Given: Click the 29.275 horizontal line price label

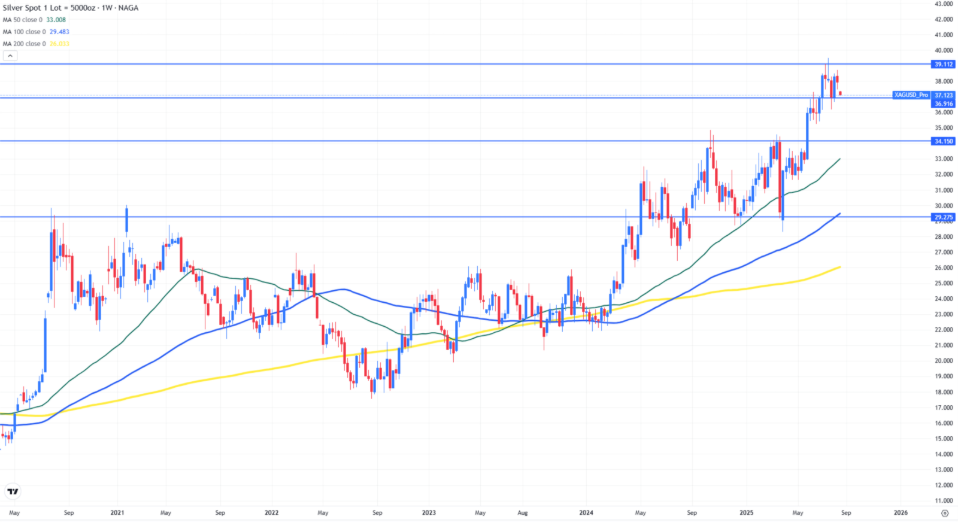Looking at the screenshot, I should pyautogui.click(x=943, y=217).
